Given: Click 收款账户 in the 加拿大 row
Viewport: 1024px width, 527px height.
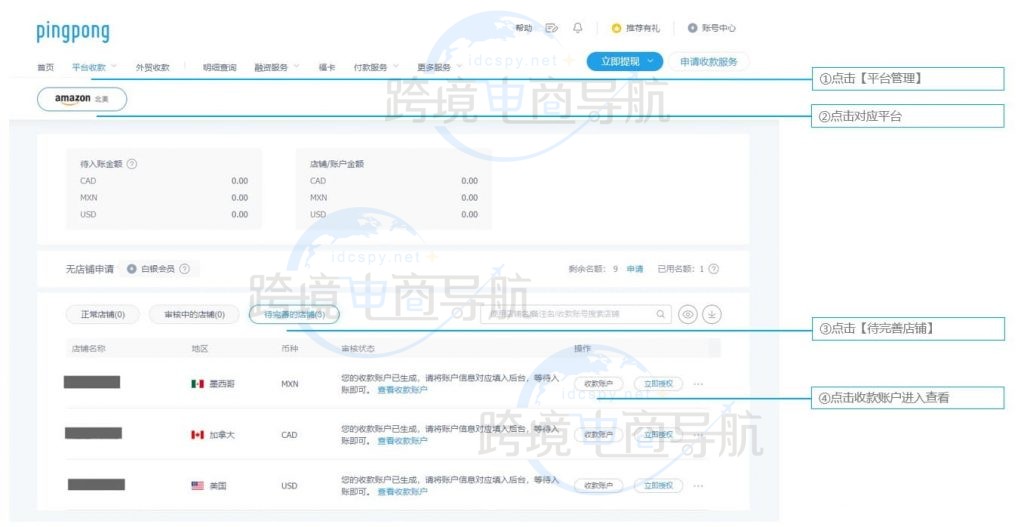Looking at the screenshot, I should pos(599,435).
